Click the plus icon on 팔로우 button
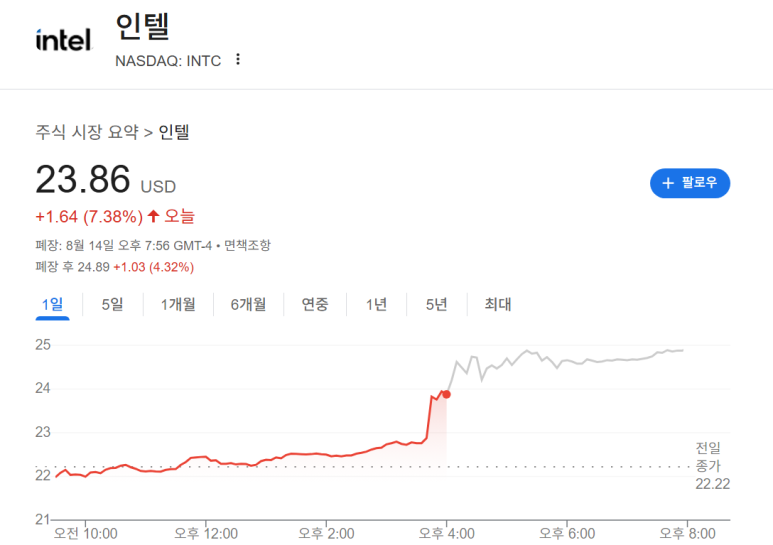 coord(668,183)
